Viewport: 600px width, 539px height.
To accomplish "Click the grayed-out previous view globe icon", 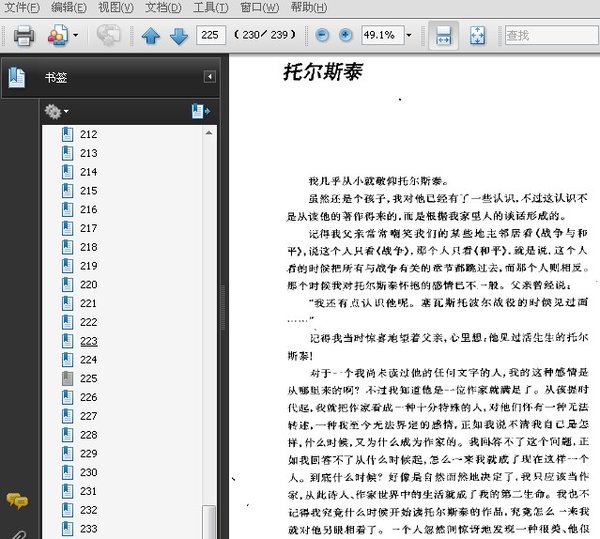I will (108, 36).
